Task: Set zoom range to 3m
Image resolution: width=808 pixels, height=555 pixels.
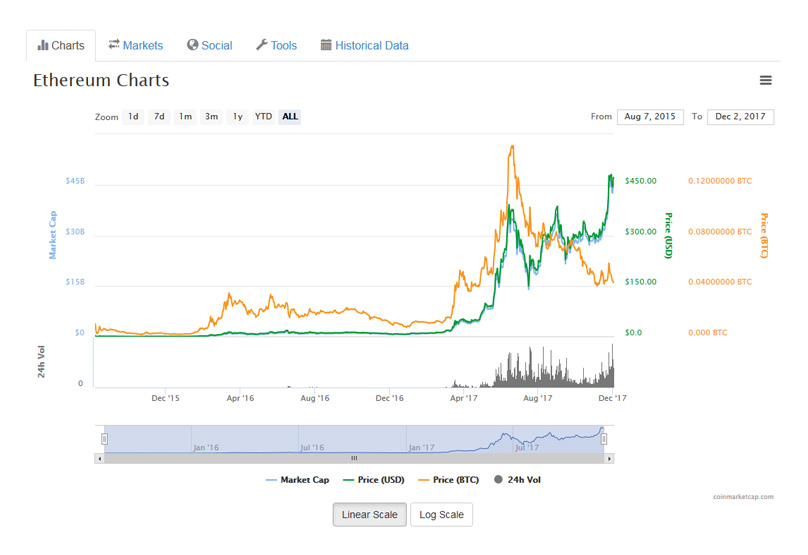Action: point(211,116)
